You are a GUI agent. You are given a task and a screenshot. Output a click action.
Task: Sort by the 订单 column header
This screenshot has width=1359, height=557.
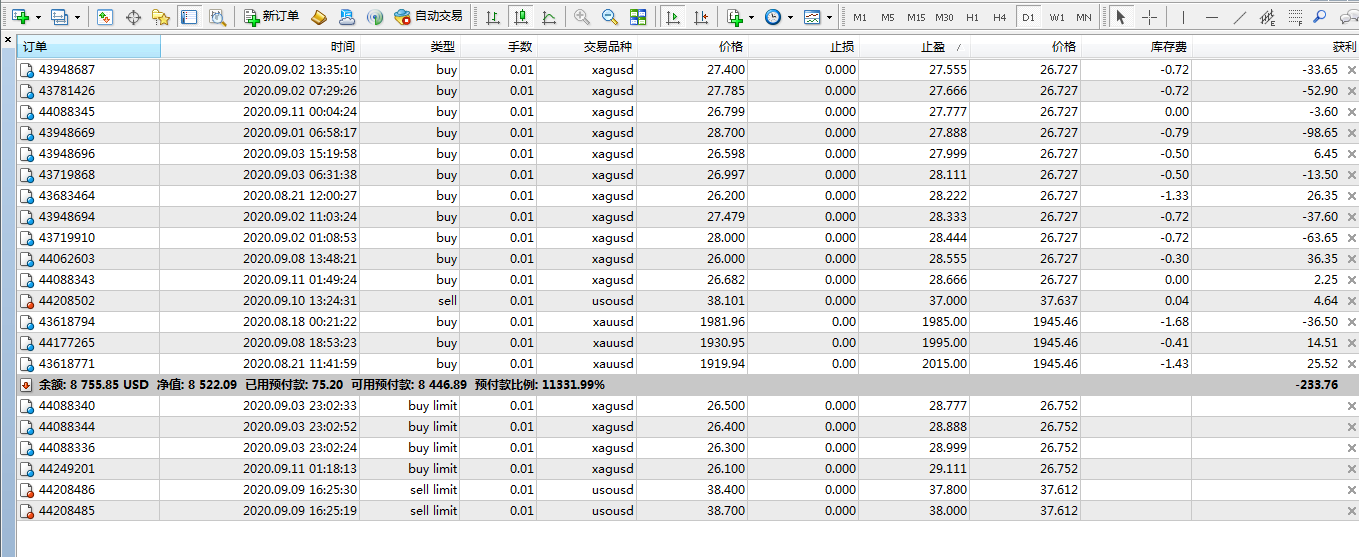coord(90,47)
